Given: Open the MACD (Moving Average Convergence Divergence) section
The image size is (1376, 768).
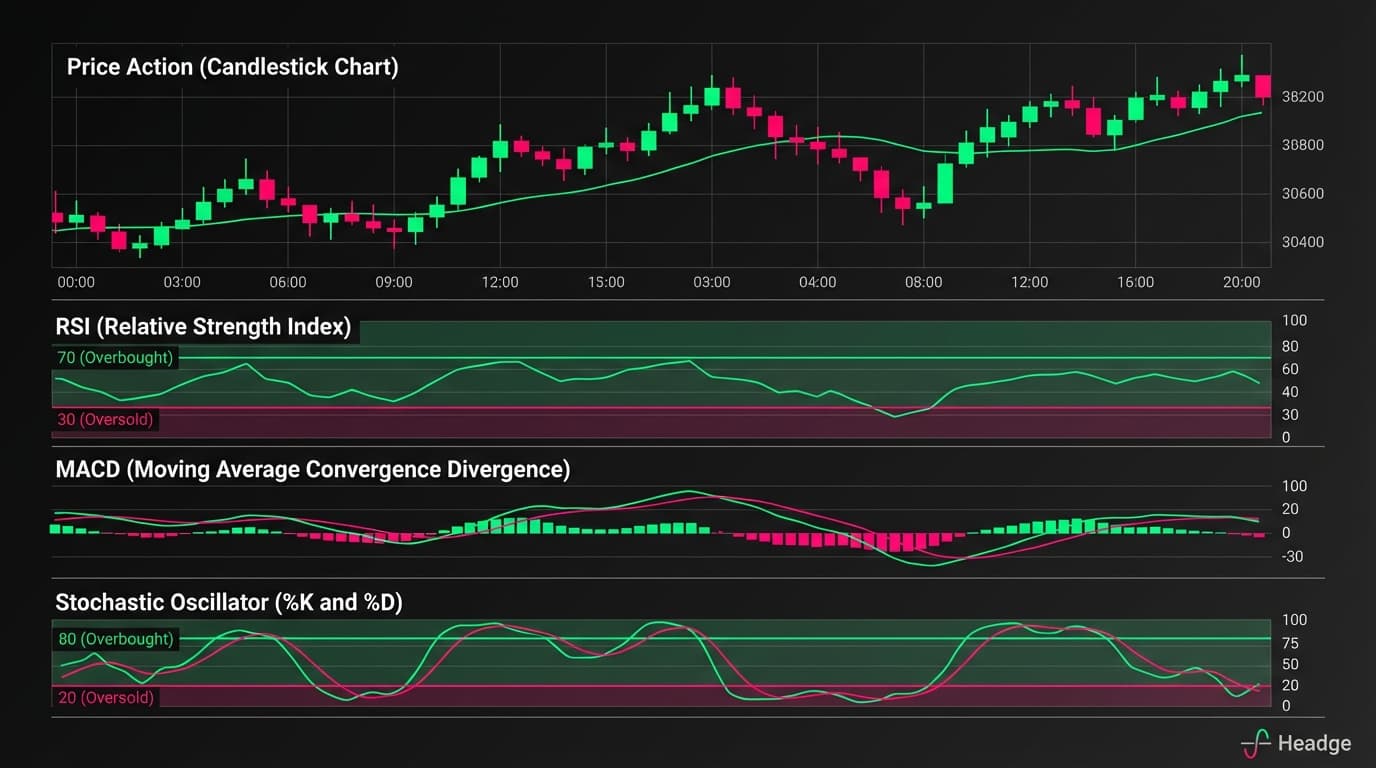Looking at the screenshot, I should (312, 469).
